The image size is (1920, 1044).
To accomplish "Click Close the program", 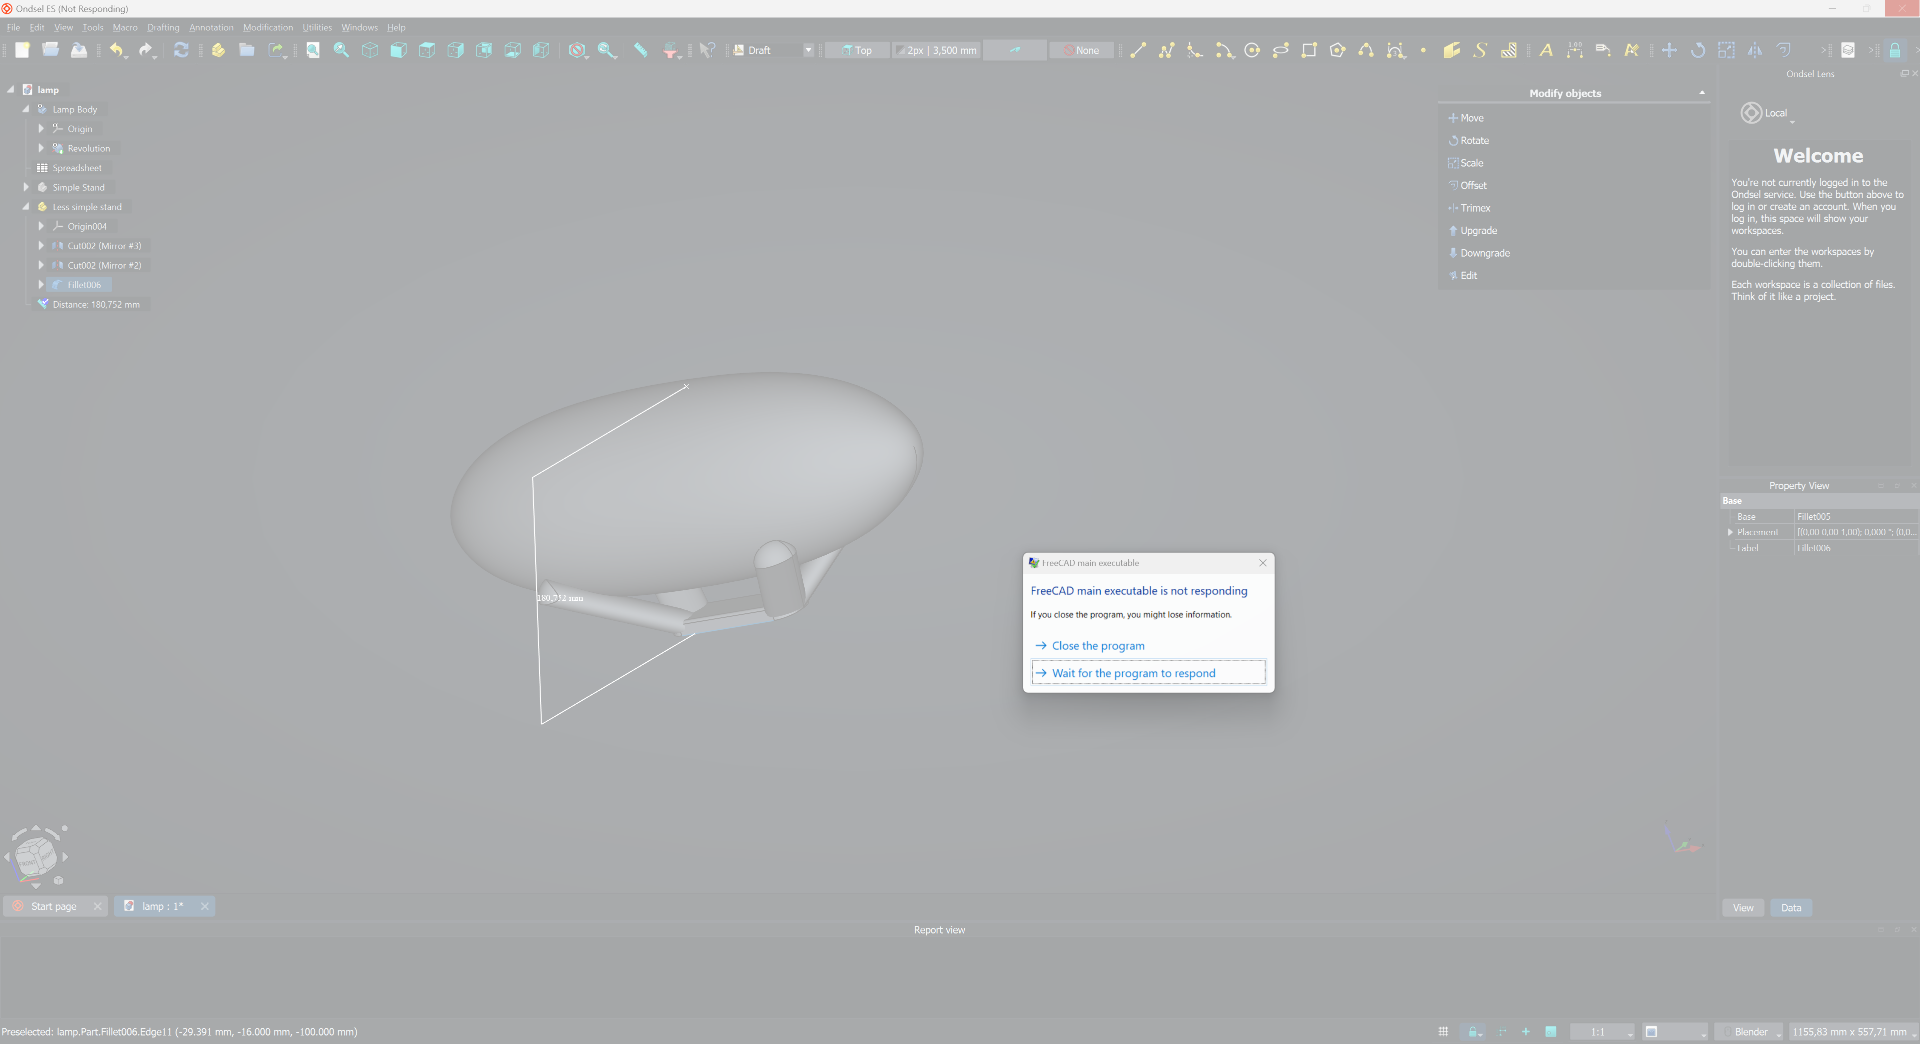I will (x=1098, y=646).
